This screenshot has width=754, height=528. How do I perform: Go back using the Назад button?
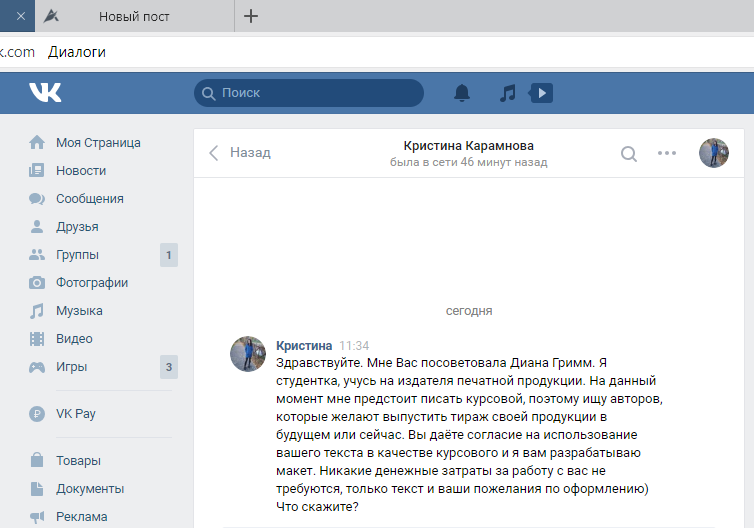240,153
